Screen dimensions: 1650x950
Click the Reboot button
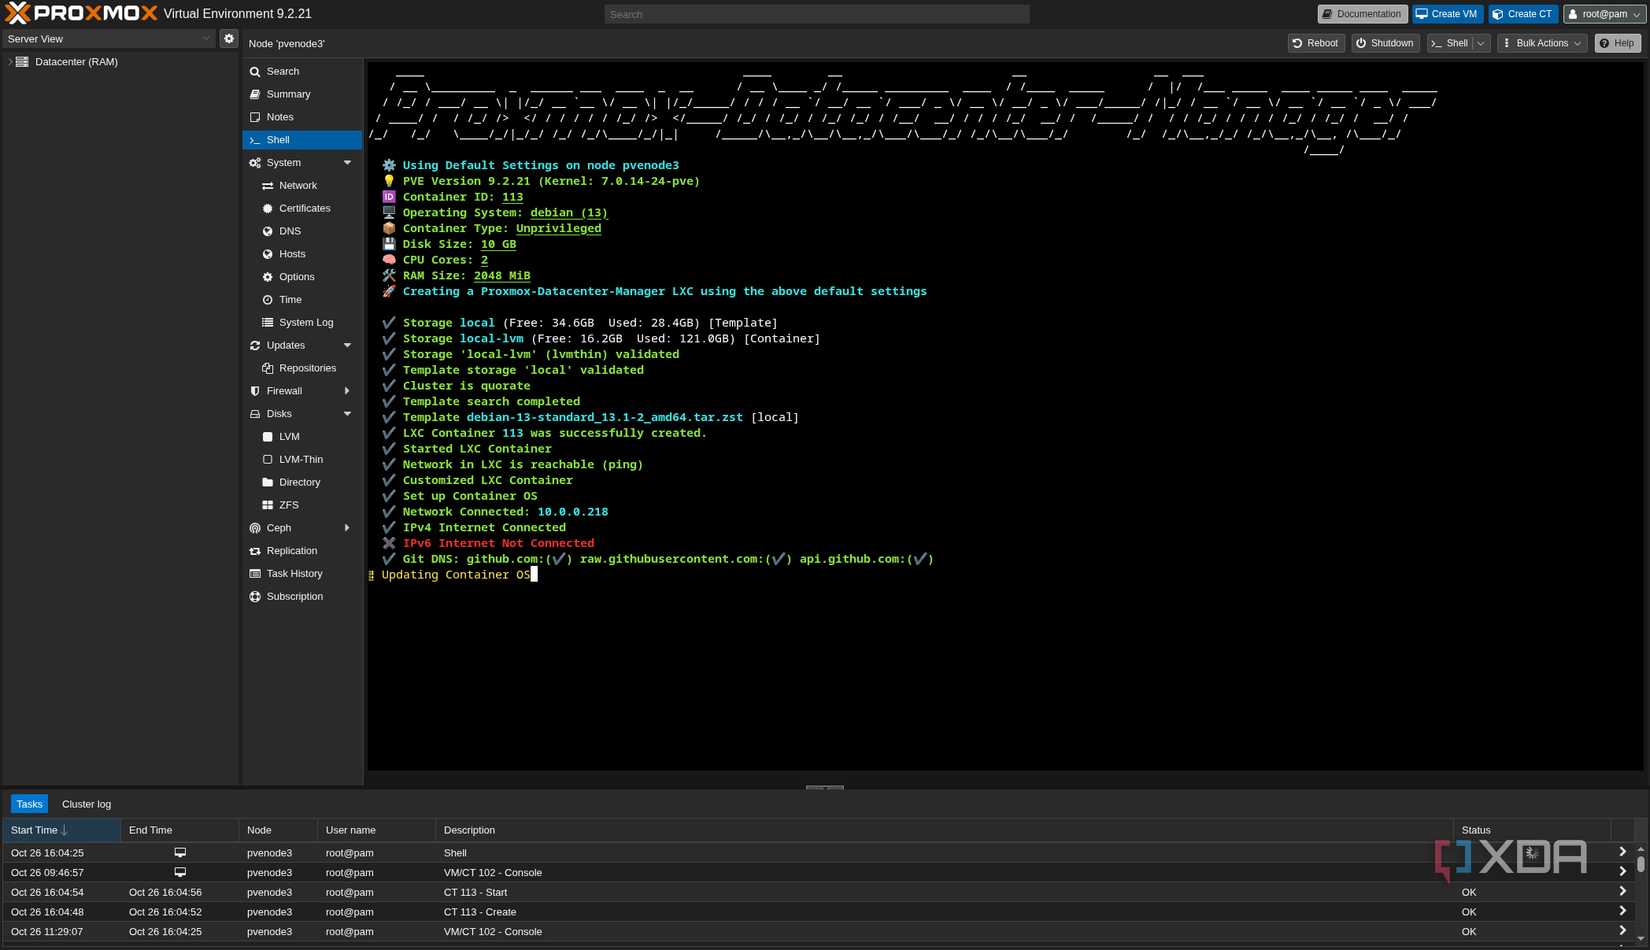pos(1315,43)
